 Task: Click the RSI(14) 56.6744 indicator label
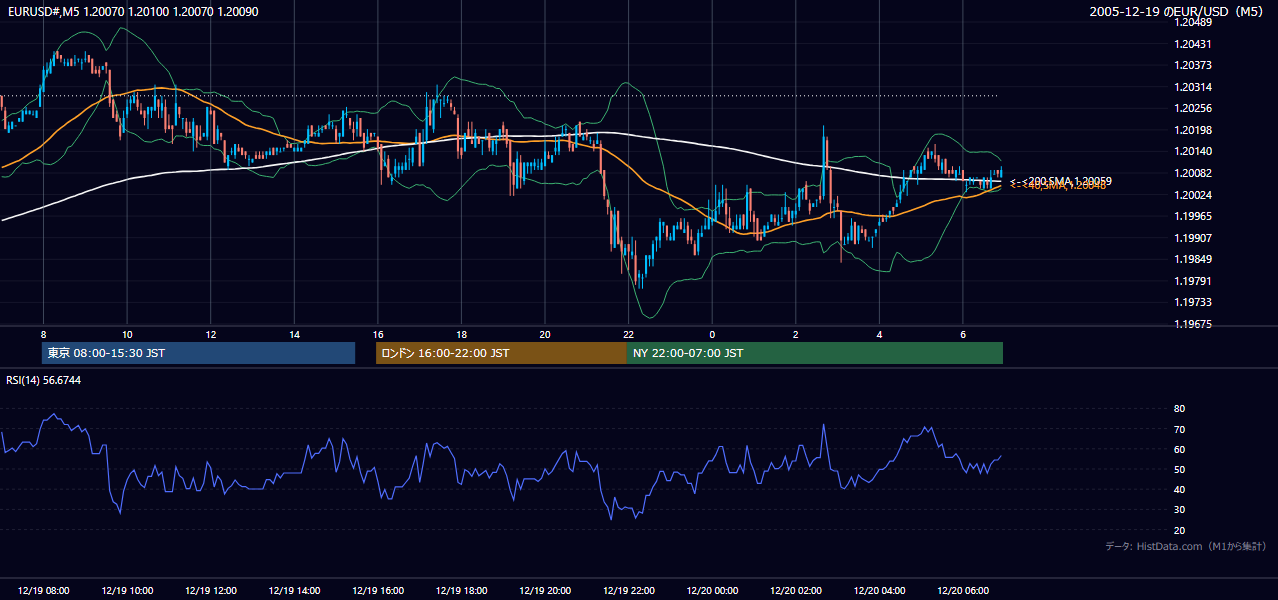44,380
